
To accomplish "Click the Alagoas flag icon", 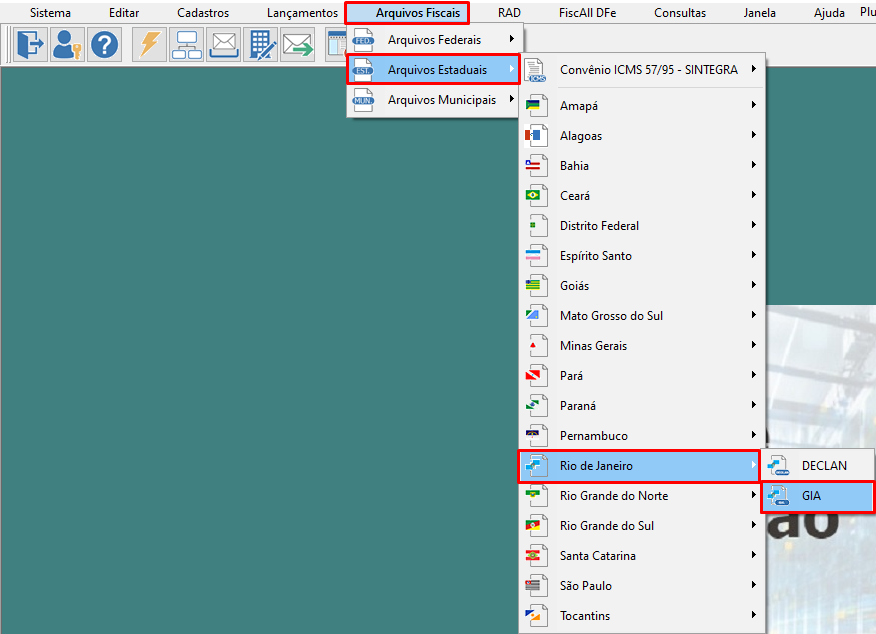I will pos(536,136).
